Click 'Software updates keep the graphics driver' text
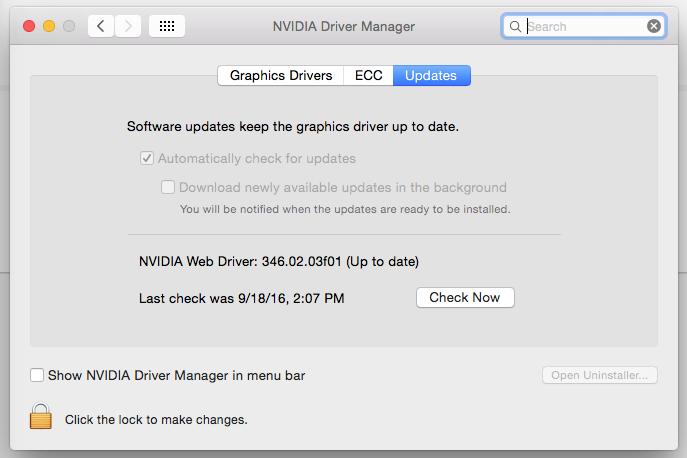Viewport: 687px width, 458px height. pyautogui.click(x=293, y=127)
